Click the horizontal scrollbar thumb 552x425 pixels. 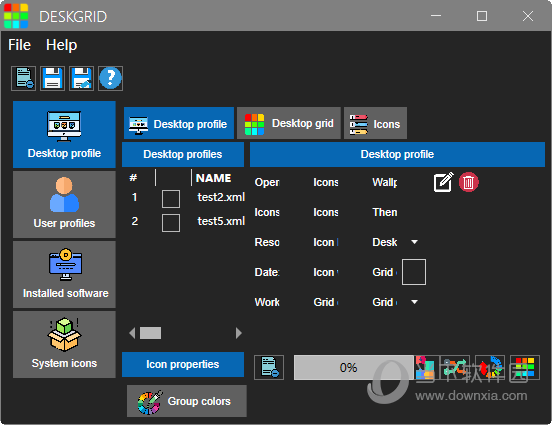tap(150, 333)
